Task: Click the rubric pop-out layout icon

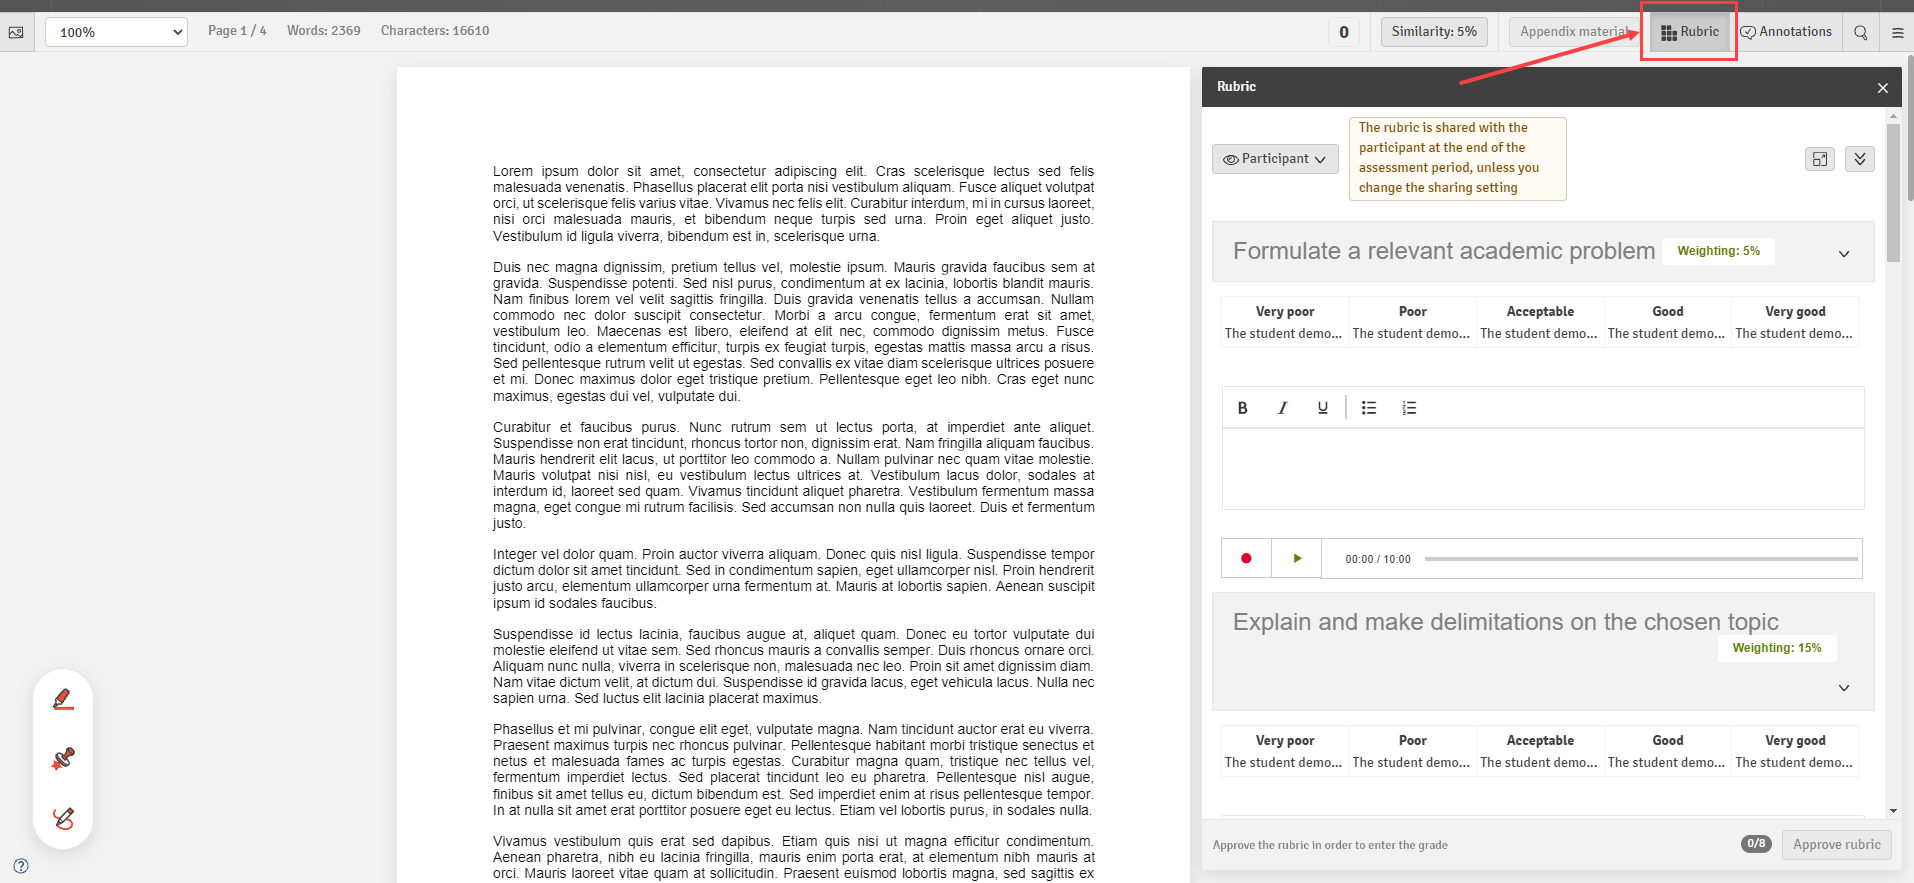Action: coord(1820,159)
